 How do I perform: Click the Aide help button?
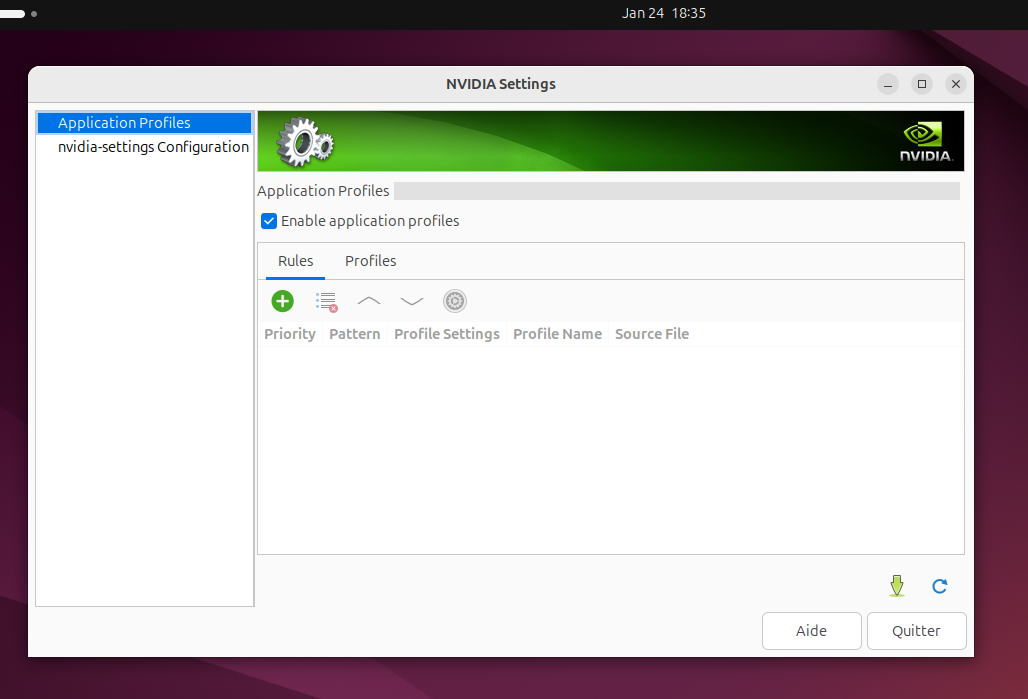click(x=812, y=631)
